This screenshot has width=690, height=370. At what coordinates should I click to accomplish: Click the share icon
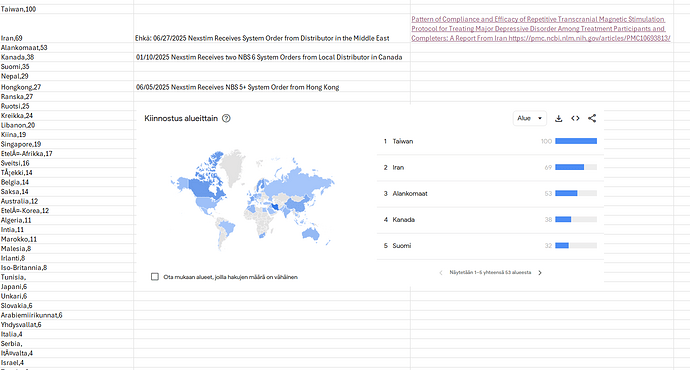pyautogui.click(x=592, y=118)
